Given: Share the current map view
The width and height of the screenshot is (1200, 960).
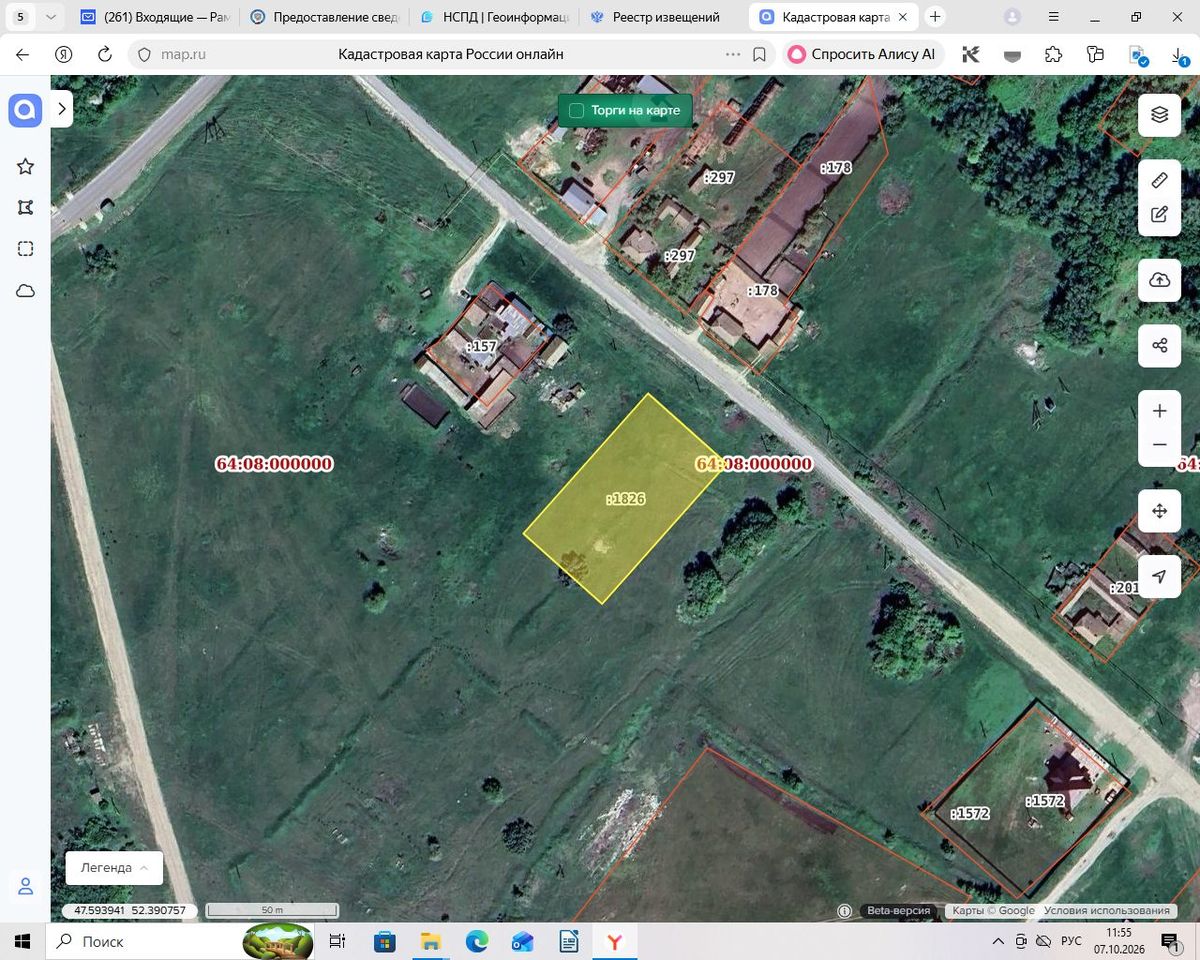Looking at the screenshot, I should (1160, 346).
